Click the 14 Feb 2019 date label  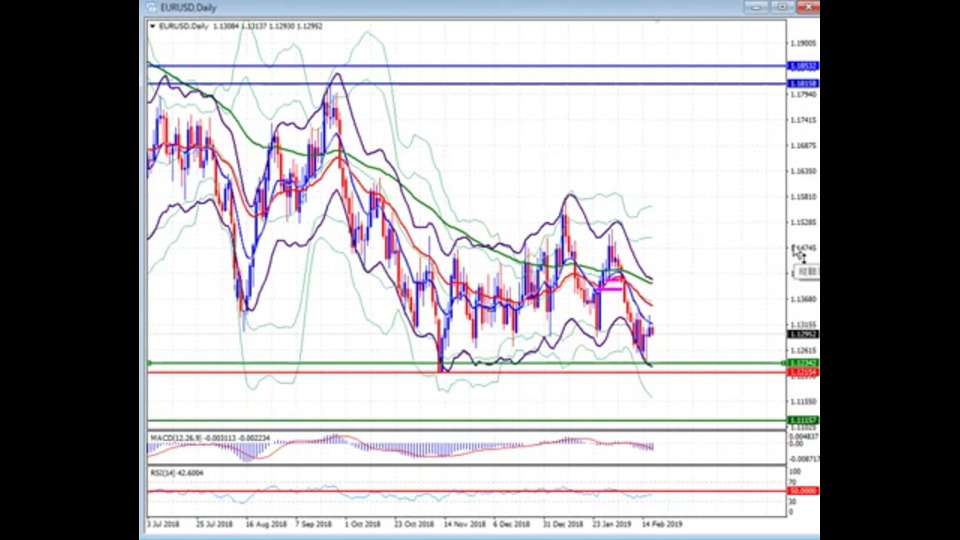(x=662, y=525)
